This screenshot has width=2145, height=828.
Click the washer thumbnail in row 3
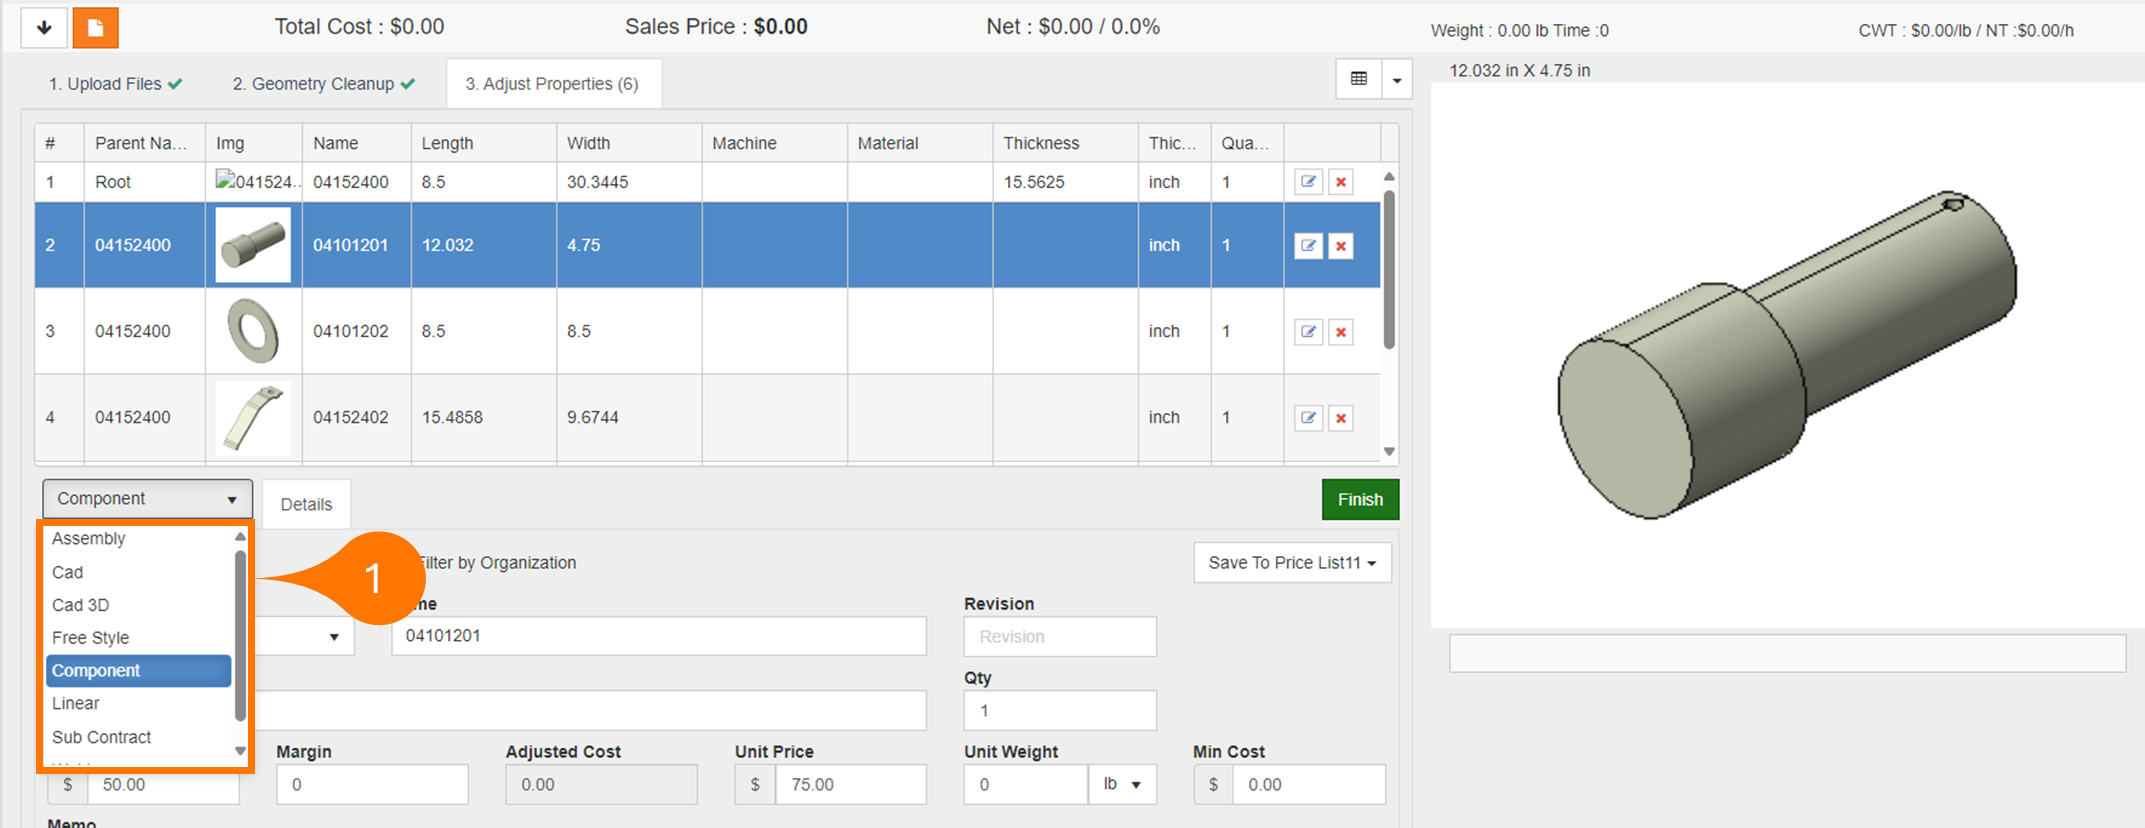[253, 331]
